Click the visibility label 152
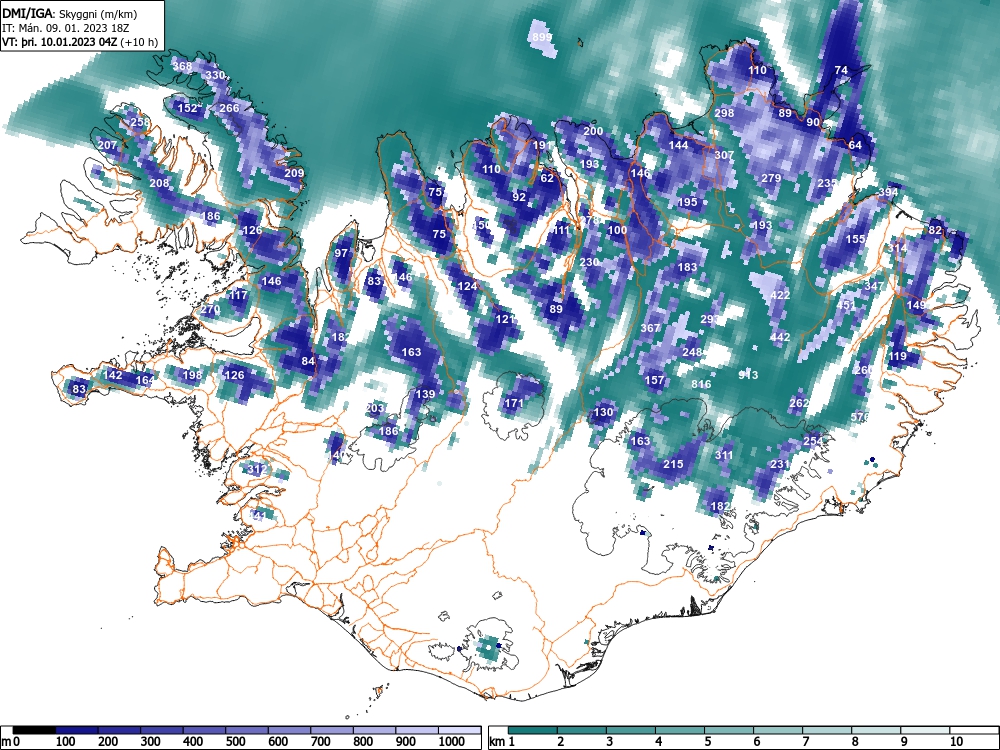 (x=188, y=108)
